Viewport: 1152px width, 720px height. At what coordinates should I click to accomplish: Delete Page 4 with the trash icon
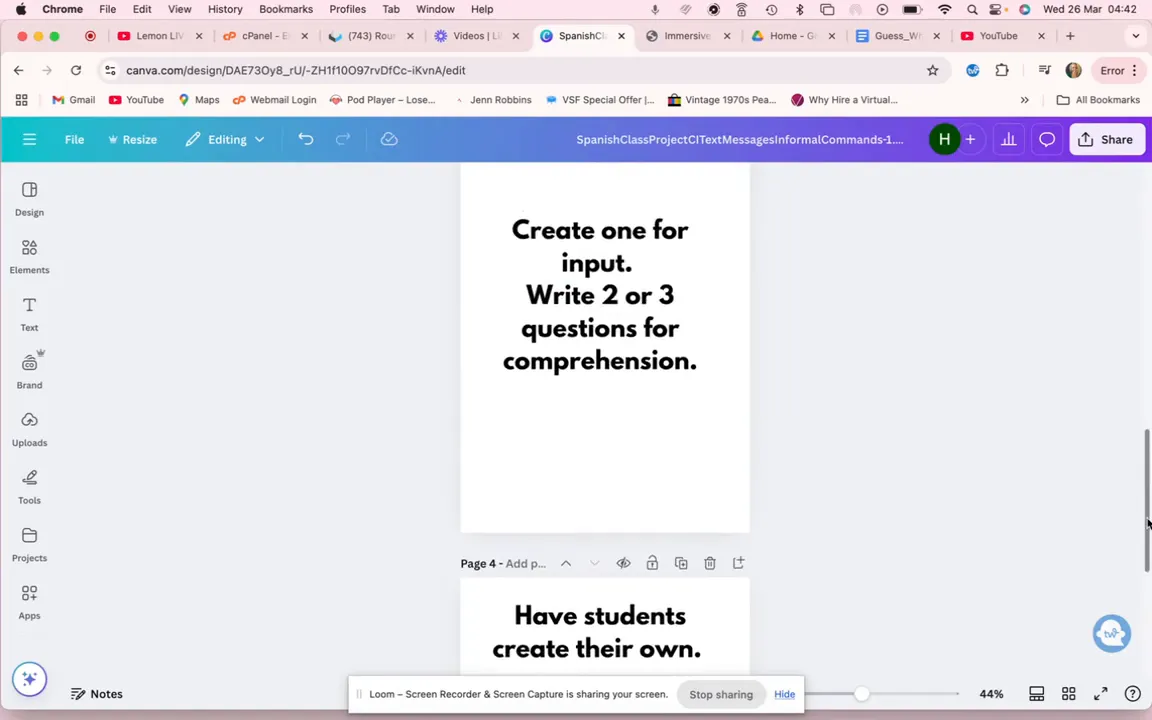[x=710, y=564]
